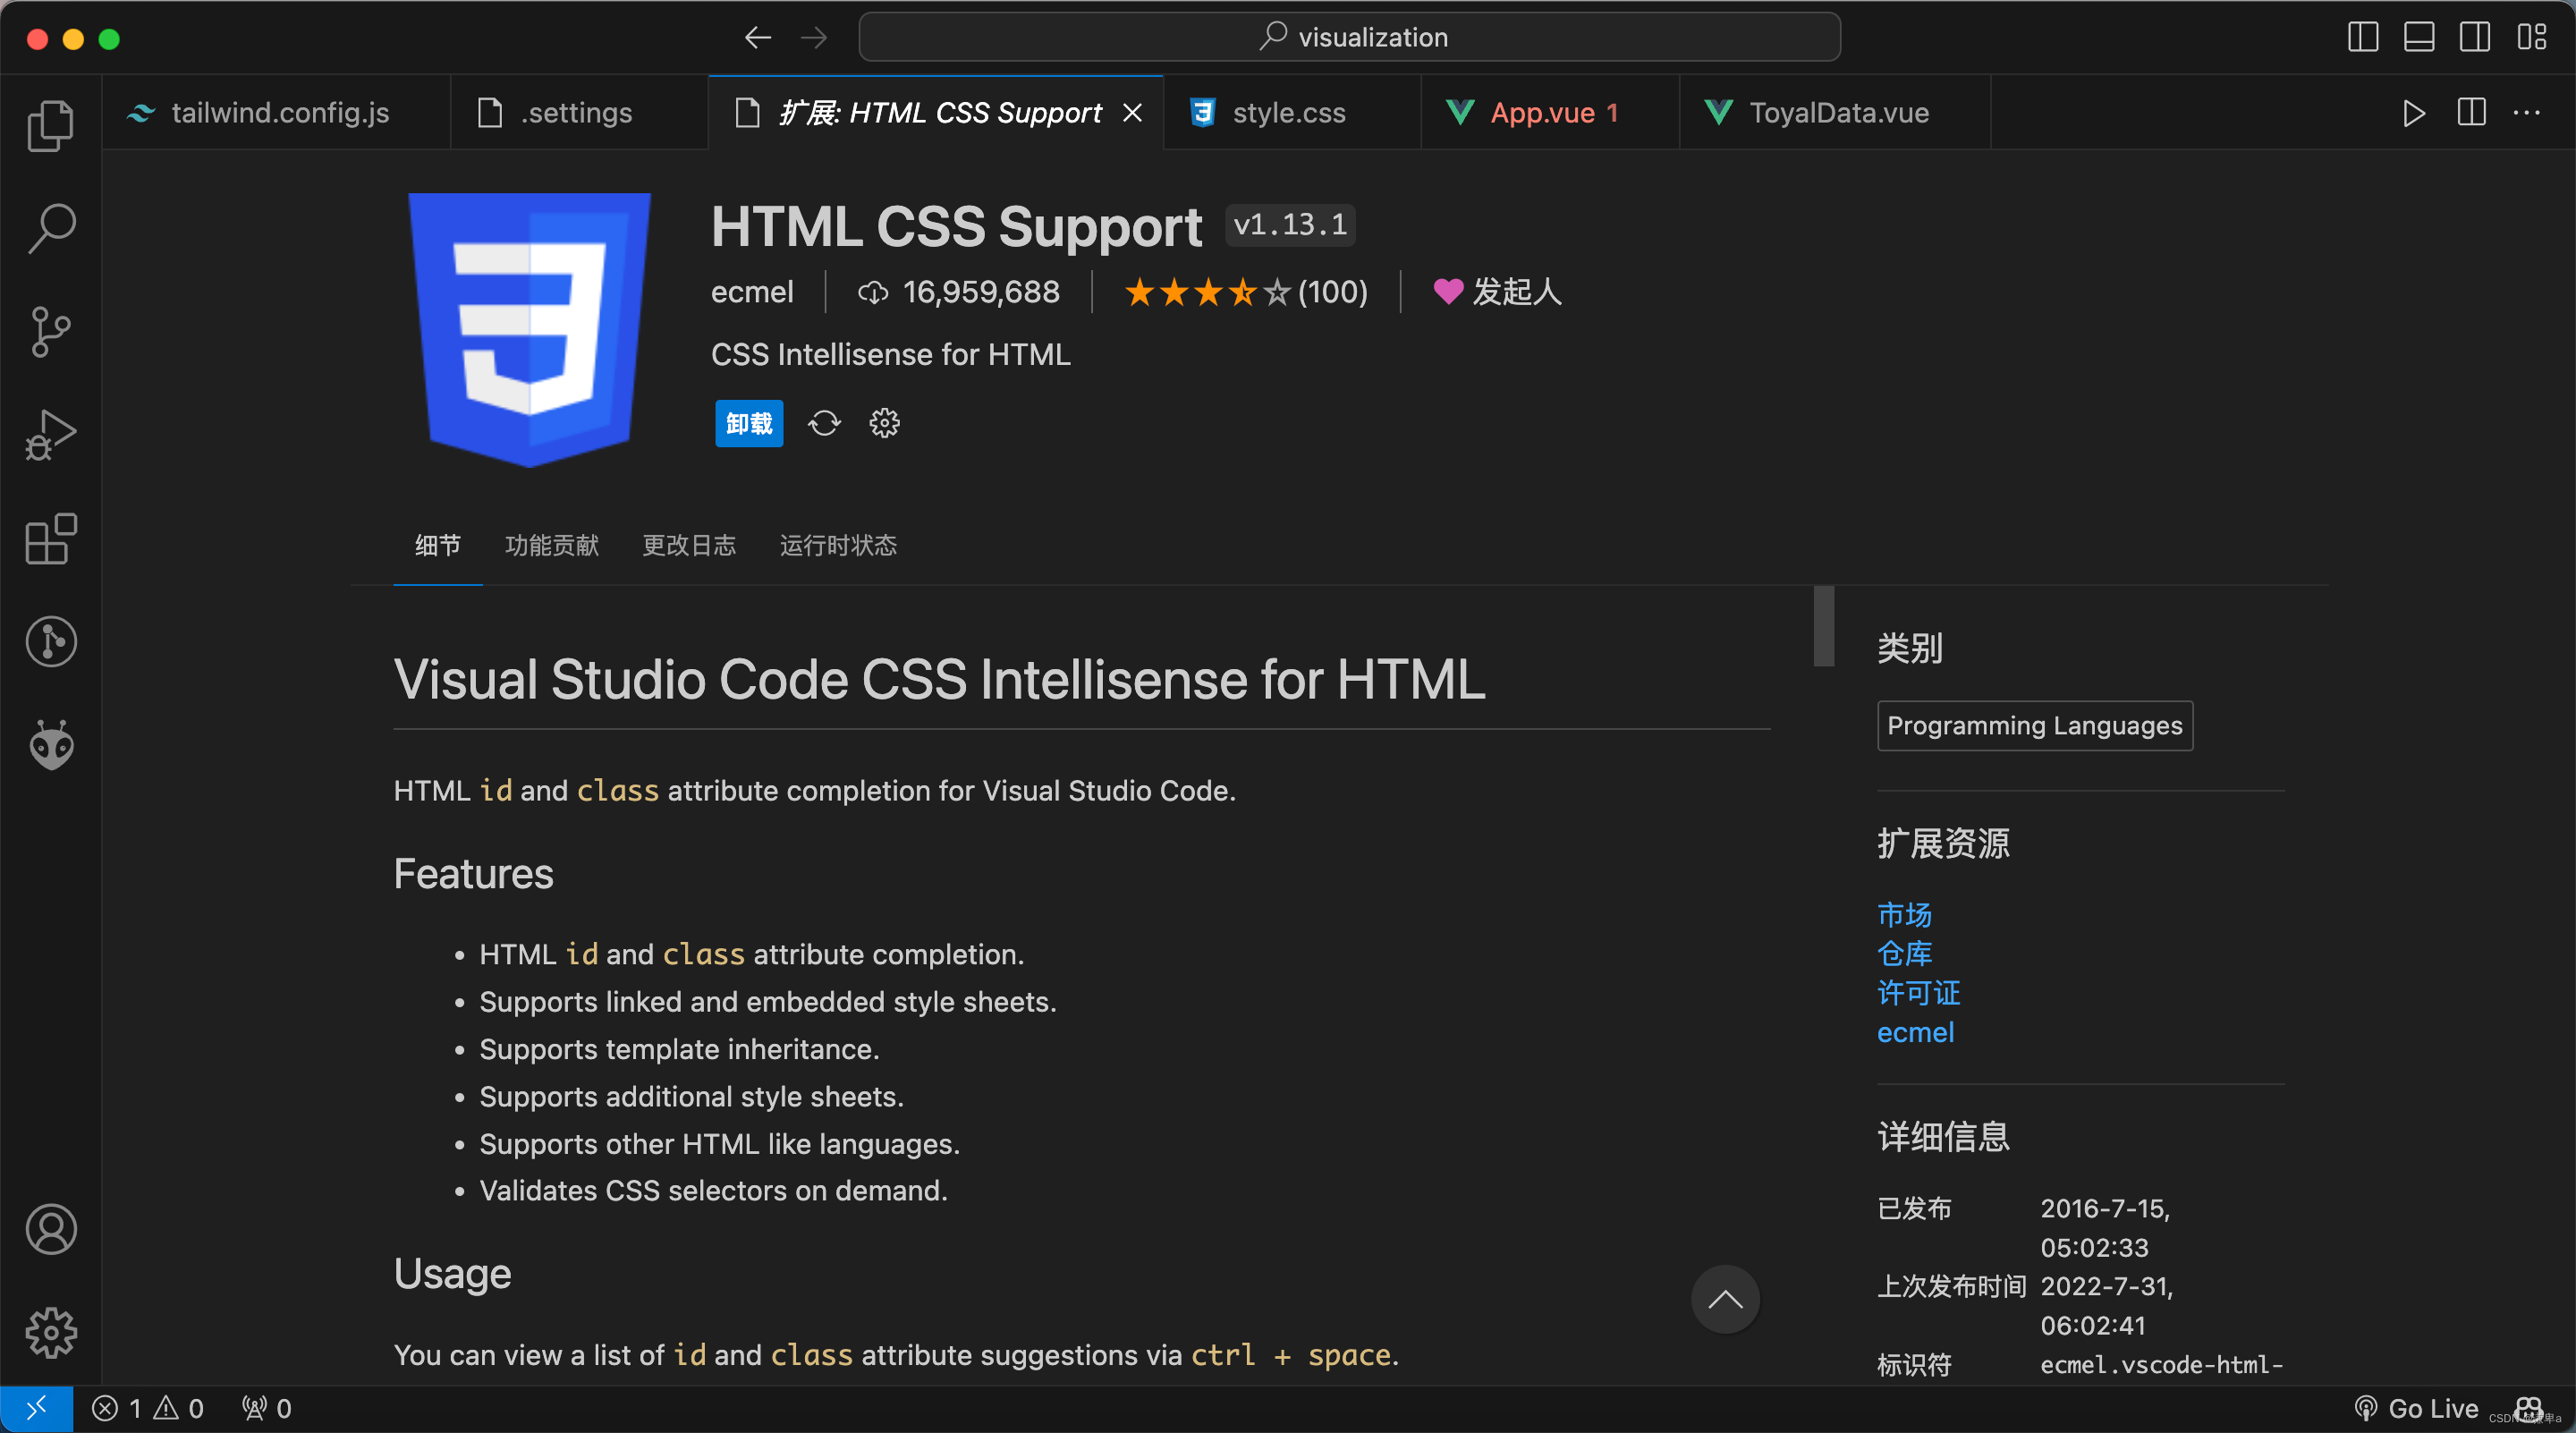2576x1433 pixels.
Task: Click the Programming Languages category tag
Action: tap(2035, 726)
